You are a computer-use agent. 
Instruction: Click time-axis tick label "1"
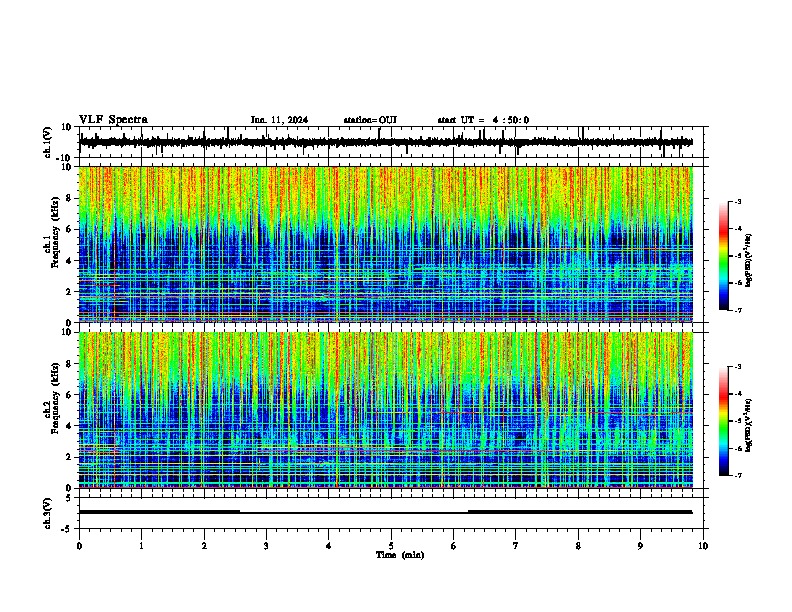pos(141,546)
